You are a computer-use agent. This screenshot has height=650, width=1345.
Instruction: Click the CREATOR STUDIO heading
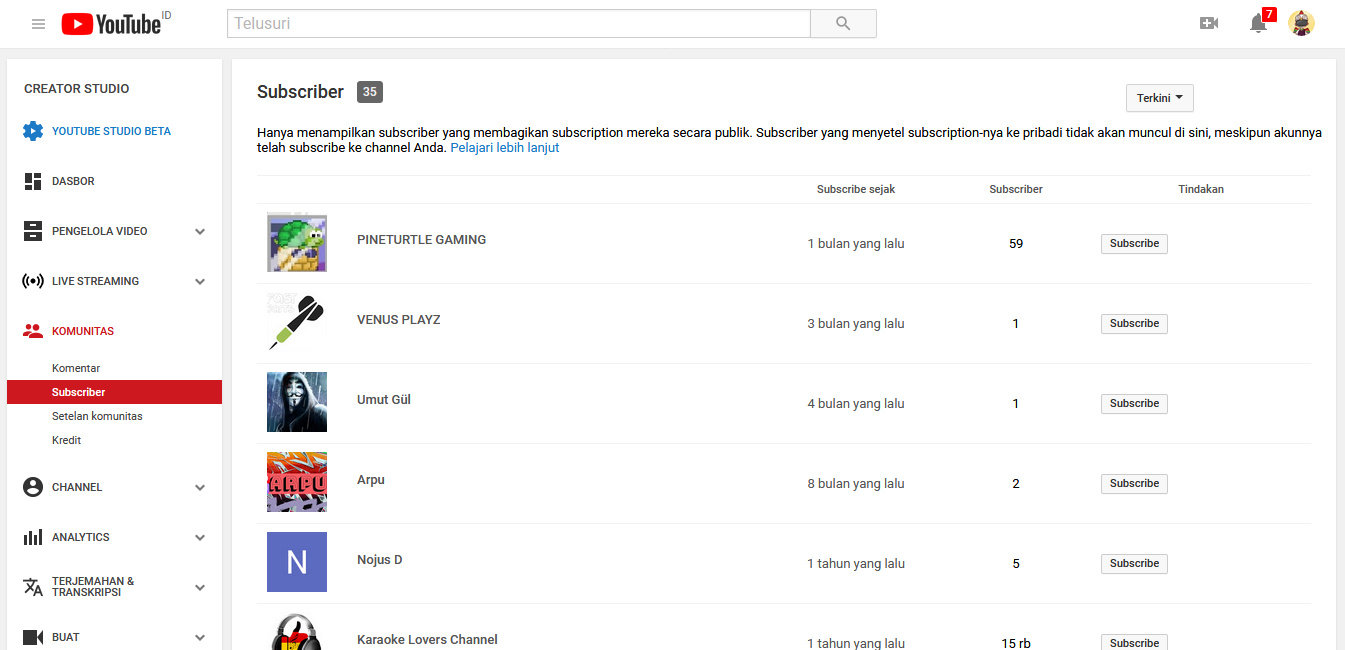(77, 88)
